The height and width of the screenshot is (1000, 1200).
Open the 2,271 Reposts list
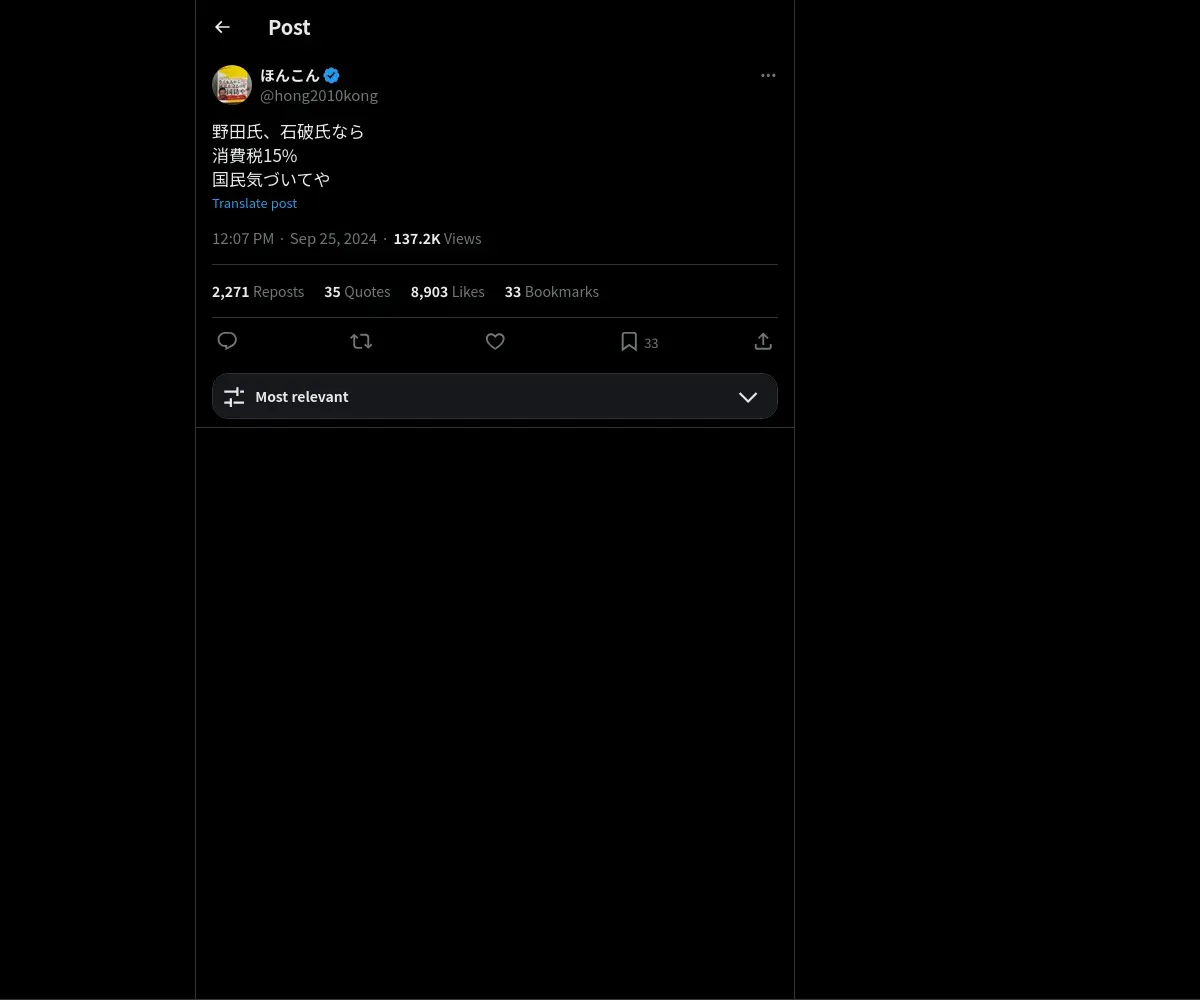tap(258, 292)
